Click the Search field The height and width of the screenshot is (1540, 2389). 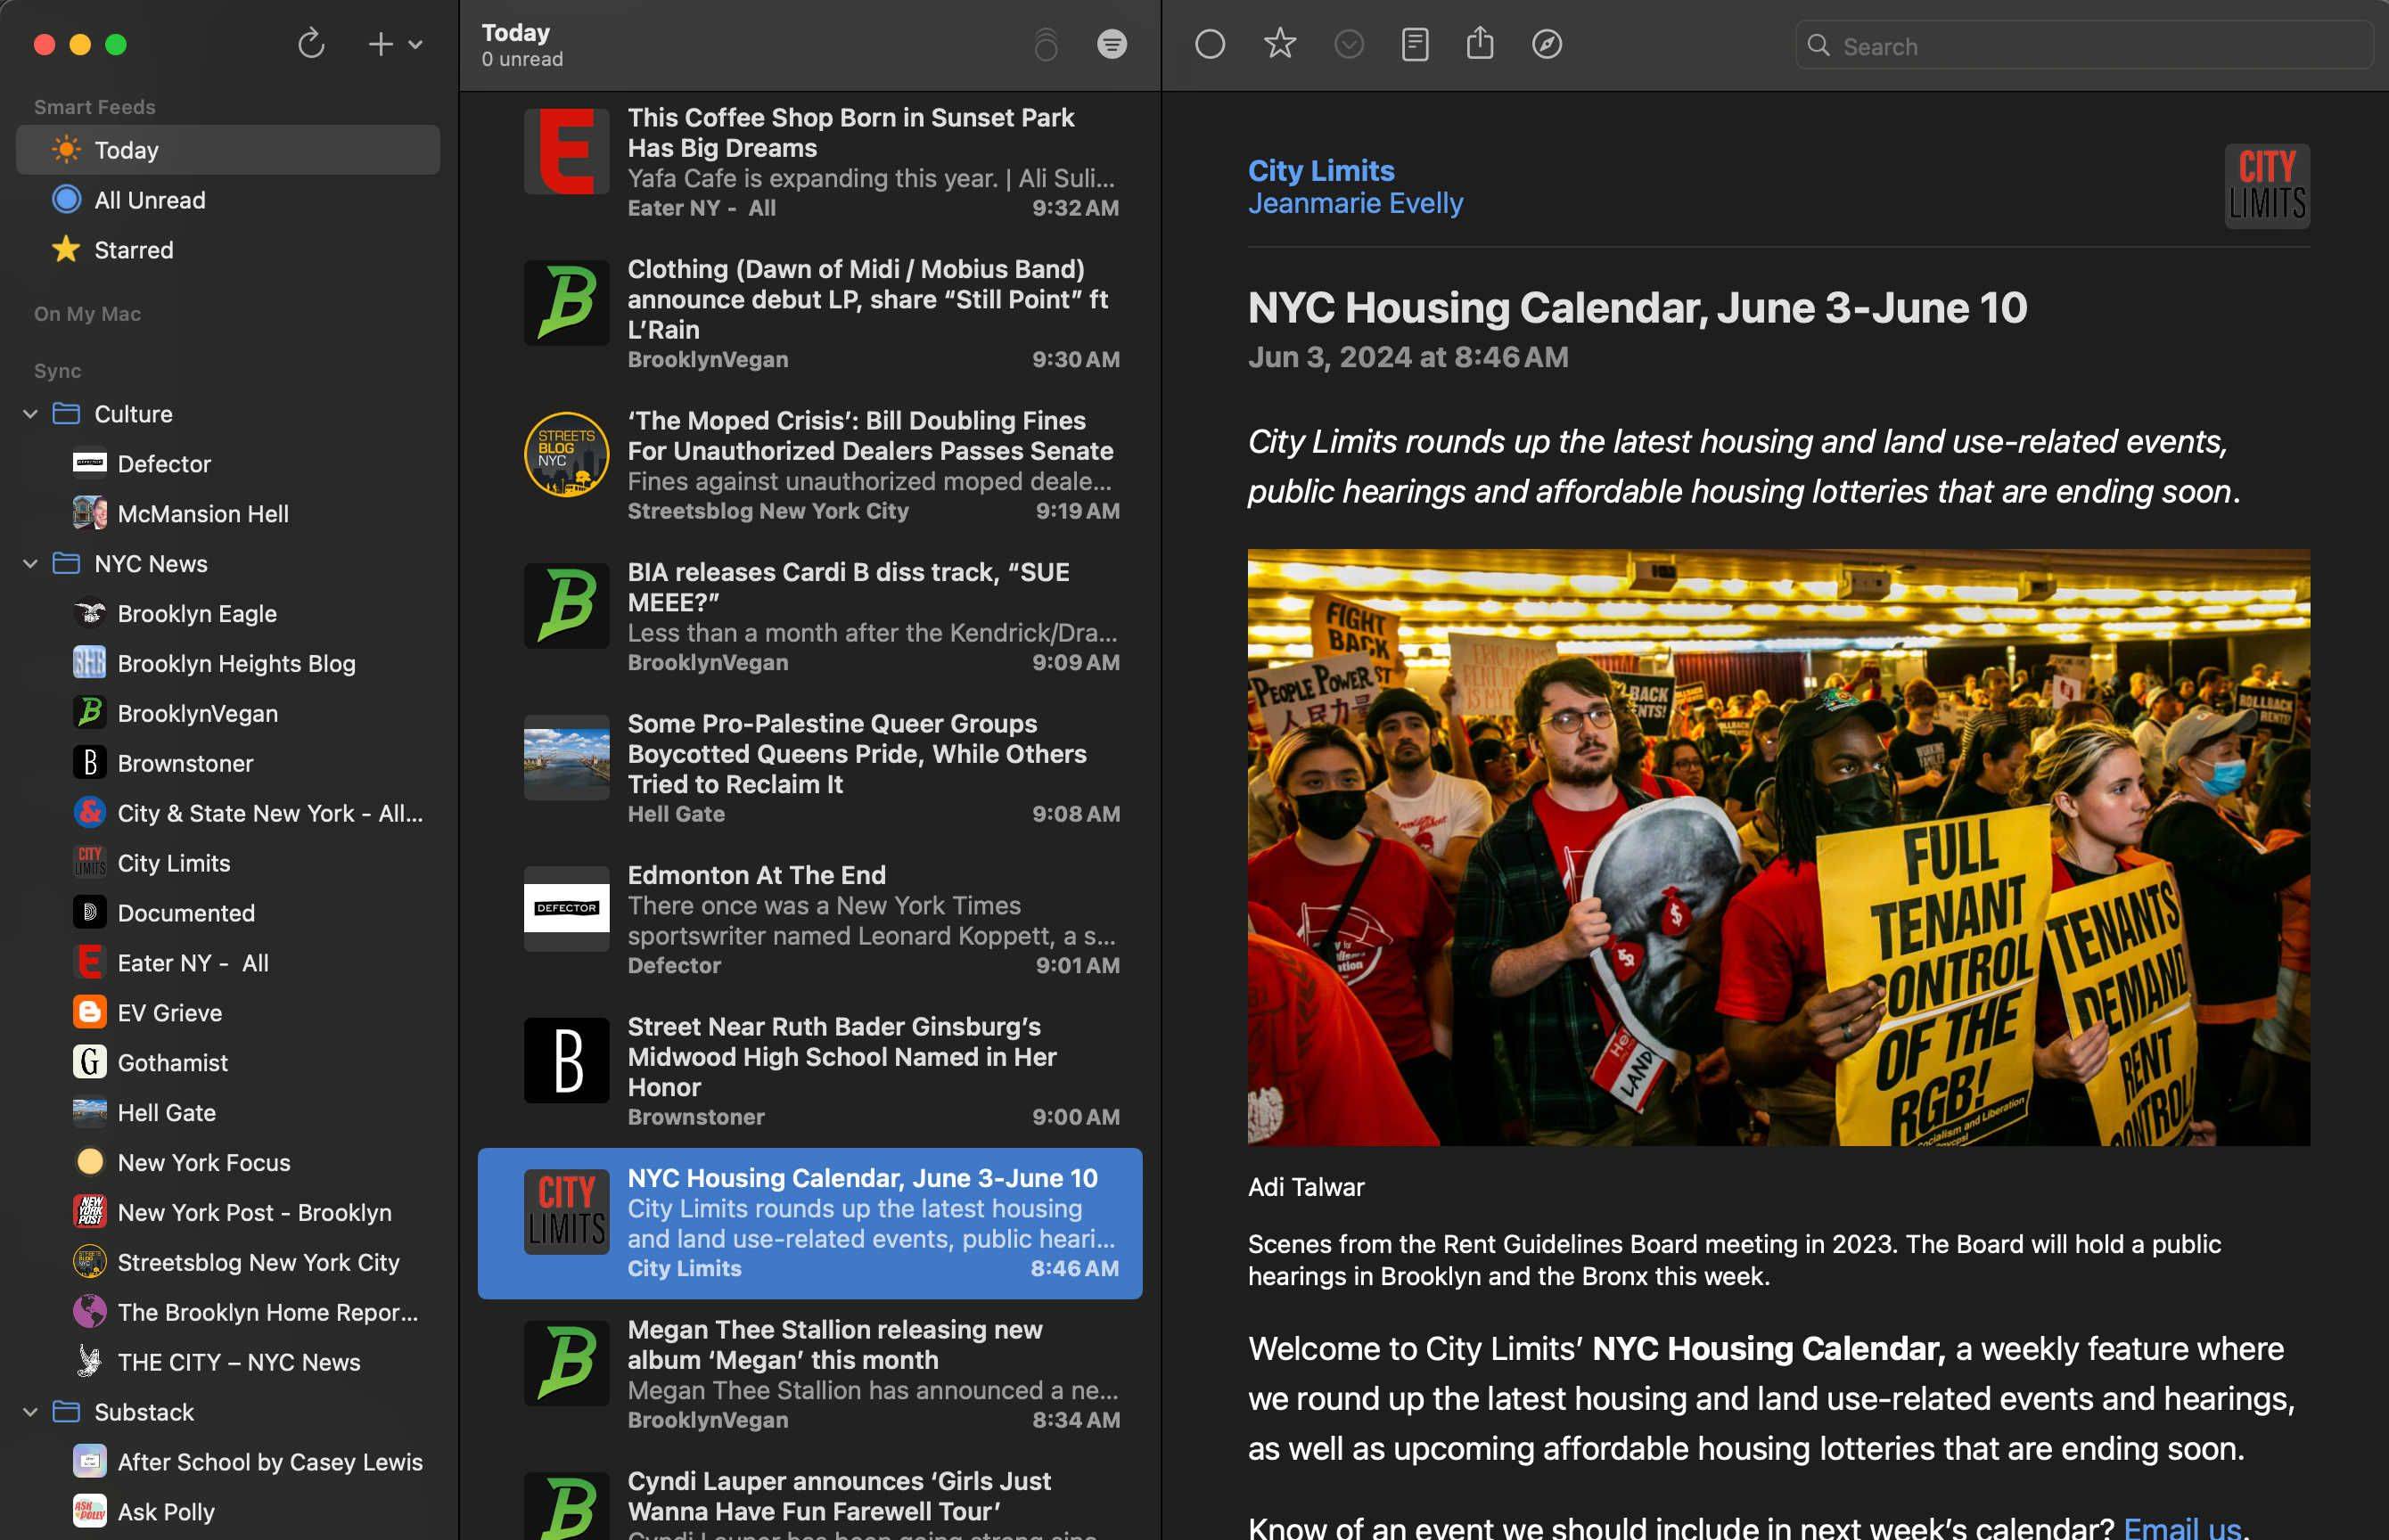2084,46
